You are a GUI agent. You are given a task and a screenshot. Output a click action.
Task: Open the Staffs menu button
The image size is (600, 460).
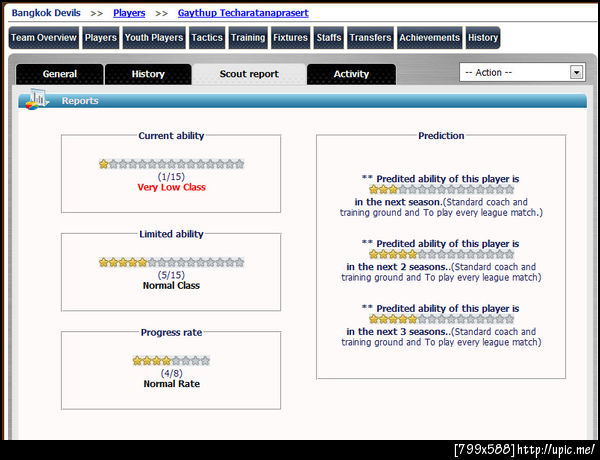pyautogui.click(x=329, y=38)
